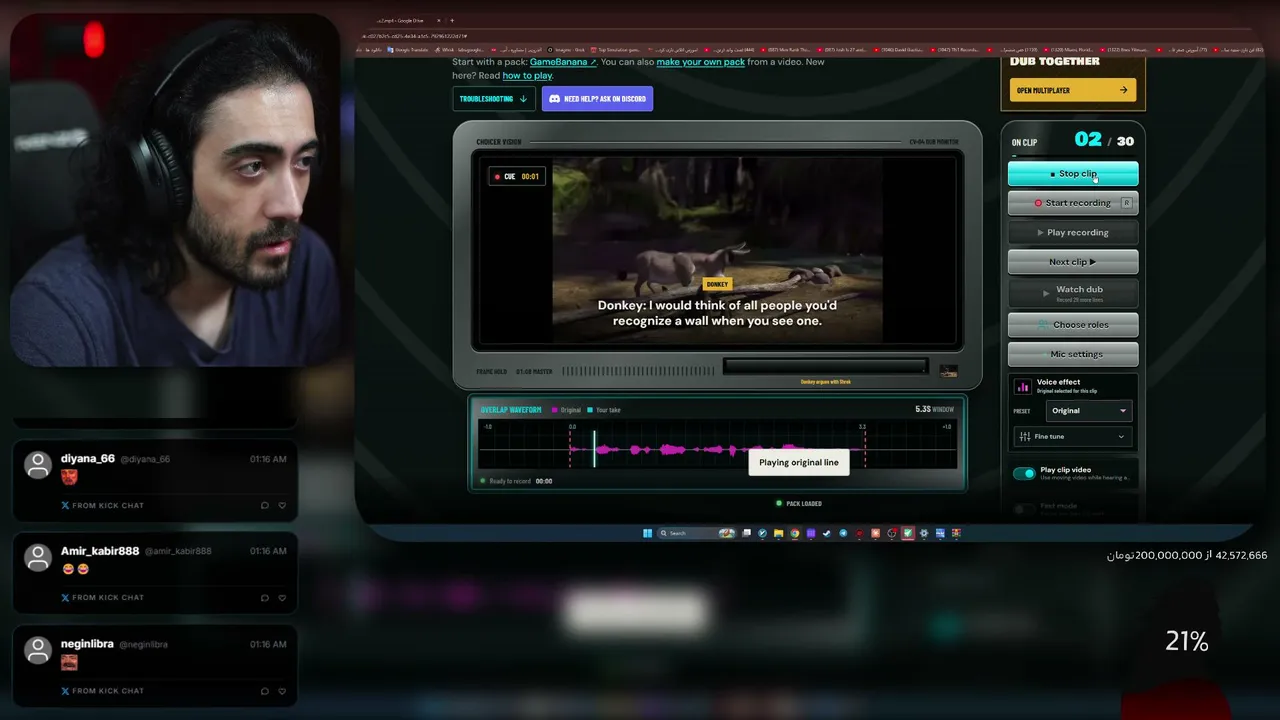
Task: Open Steam from the taskbar
Action: (x=827, y=533)
